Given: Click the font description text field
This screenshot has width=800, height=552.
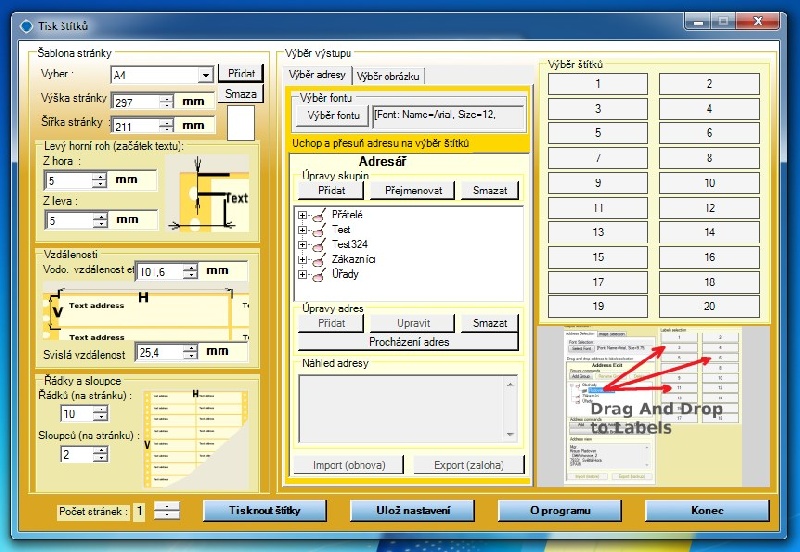Looking at the screenshot, I should (448, 117).
